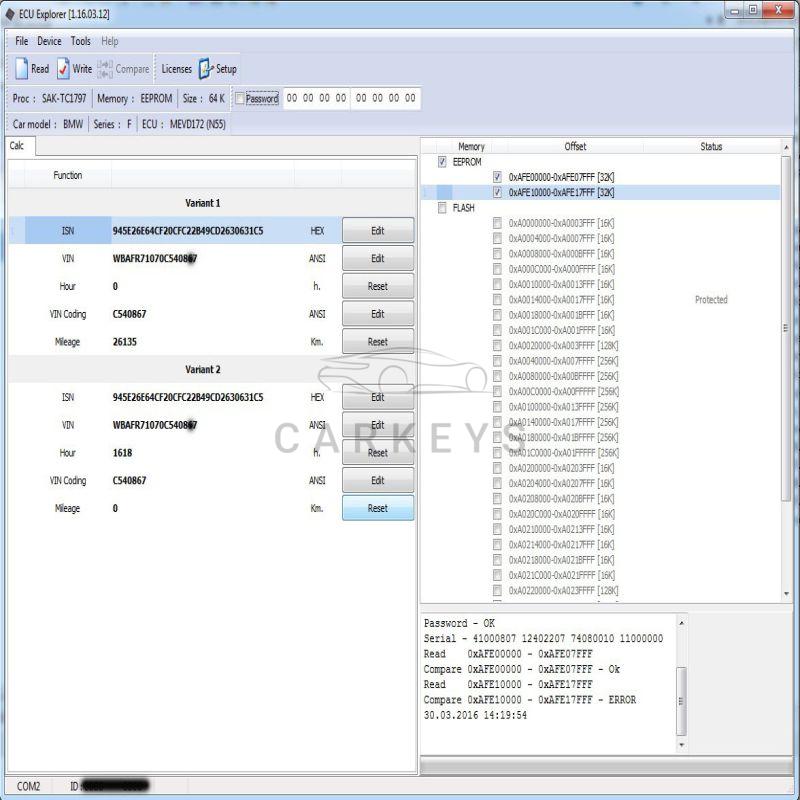The width and height of the screenshot is (800, 800).
Task: Open Setup from the toolbar
Action: coord(218,68)
